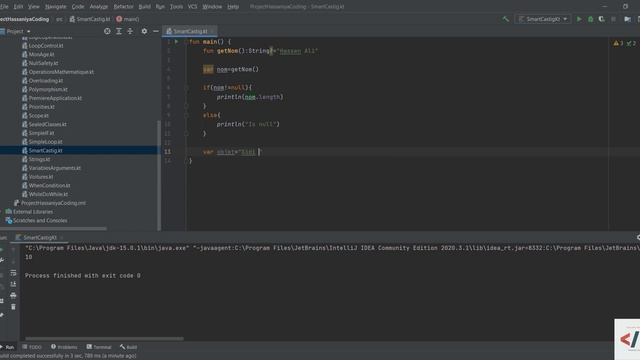Click the SmartCastig.kt breadcrumb in navigation bar
The height and width of the screenshot is (360, 640).
(90, 19)
